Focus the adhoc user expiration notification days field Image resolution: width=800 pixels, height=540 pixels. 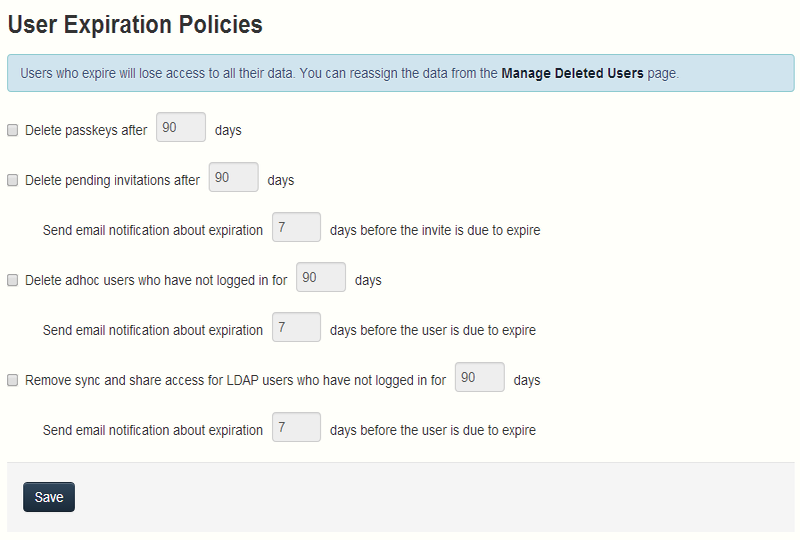[296, 328]
